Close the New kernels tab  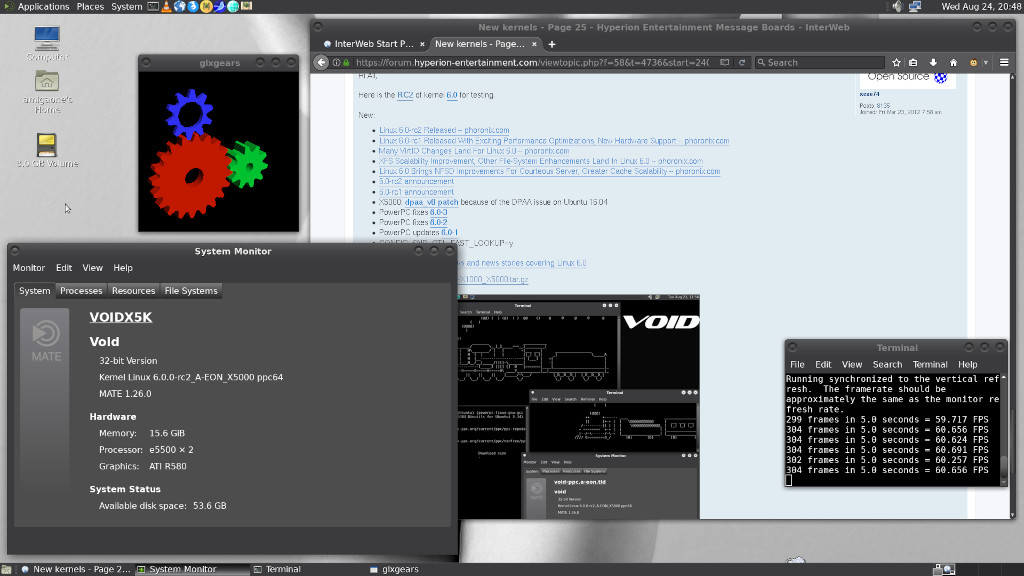pyautogui.click(x=534, y=44)
